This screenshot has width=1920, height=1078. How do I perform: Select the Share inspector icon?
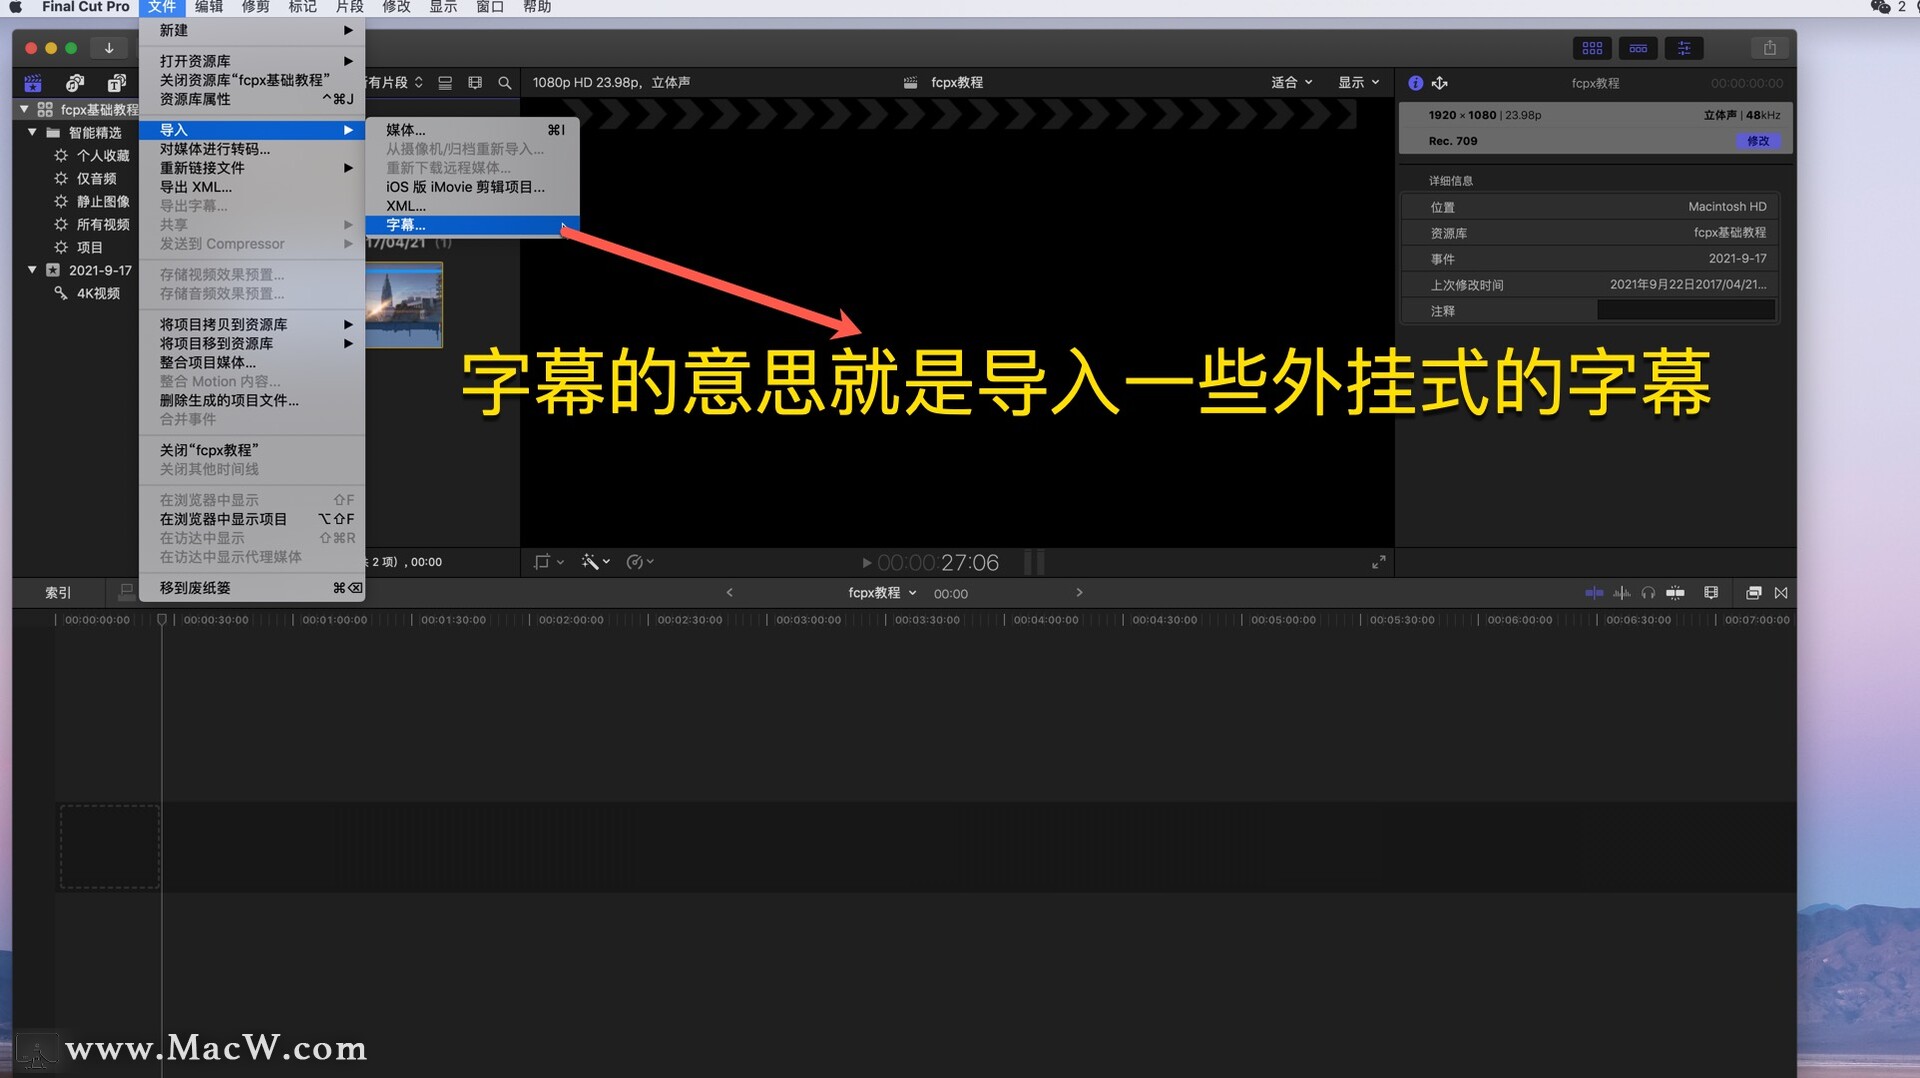pyautogui.click(x=1440, y=83)
